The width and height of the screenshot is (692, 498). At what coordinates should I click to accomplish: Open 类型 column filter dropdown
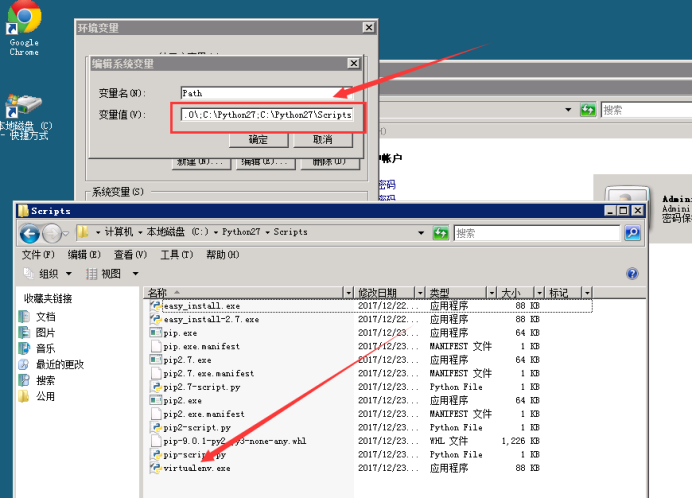(492, 293)
